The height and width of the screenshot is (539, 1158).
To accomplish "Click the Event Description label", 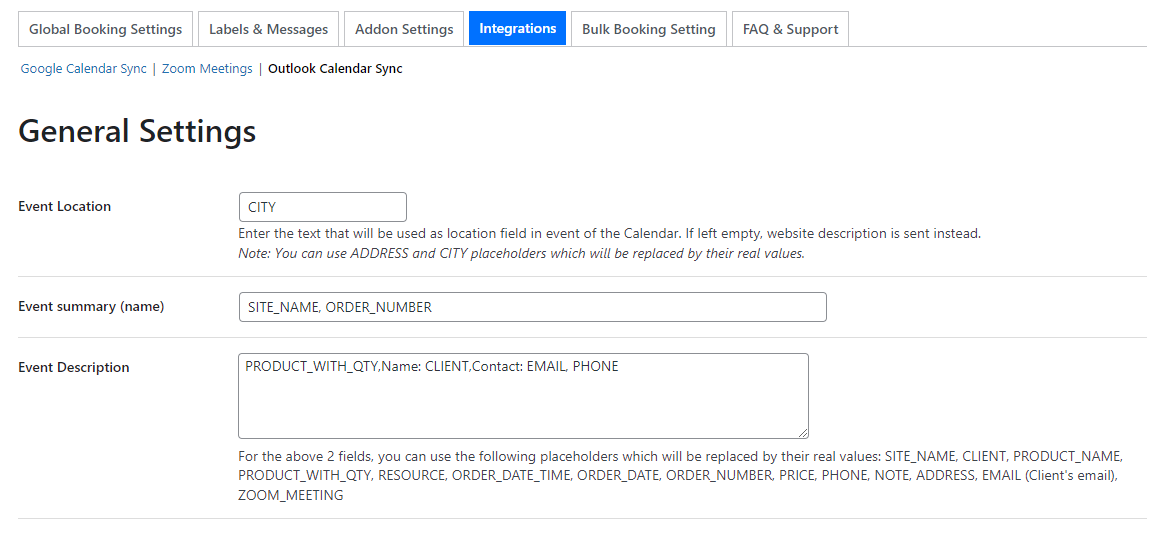I will 74,368.
